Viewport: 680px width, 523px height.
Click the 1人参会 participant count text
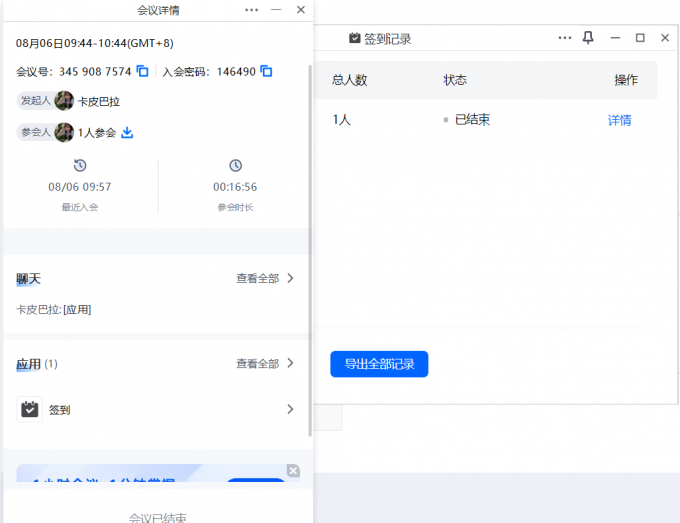tap(97, 133)
